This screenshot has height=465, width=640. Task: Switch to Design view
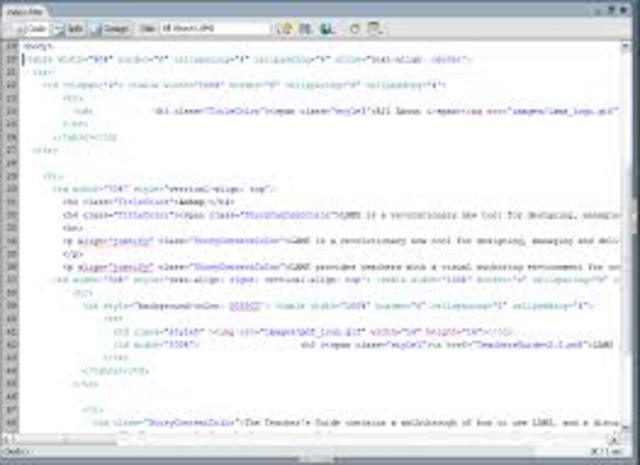(x=111, y=29)
